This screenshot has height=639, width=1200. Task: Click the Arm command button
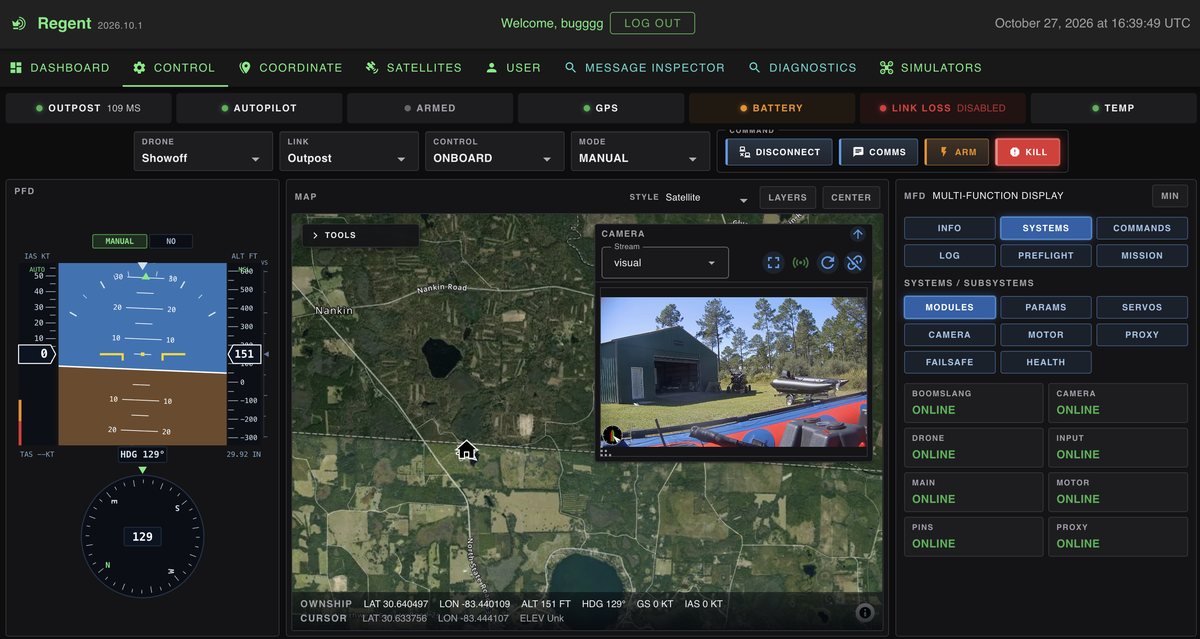(x=957, y=152)
